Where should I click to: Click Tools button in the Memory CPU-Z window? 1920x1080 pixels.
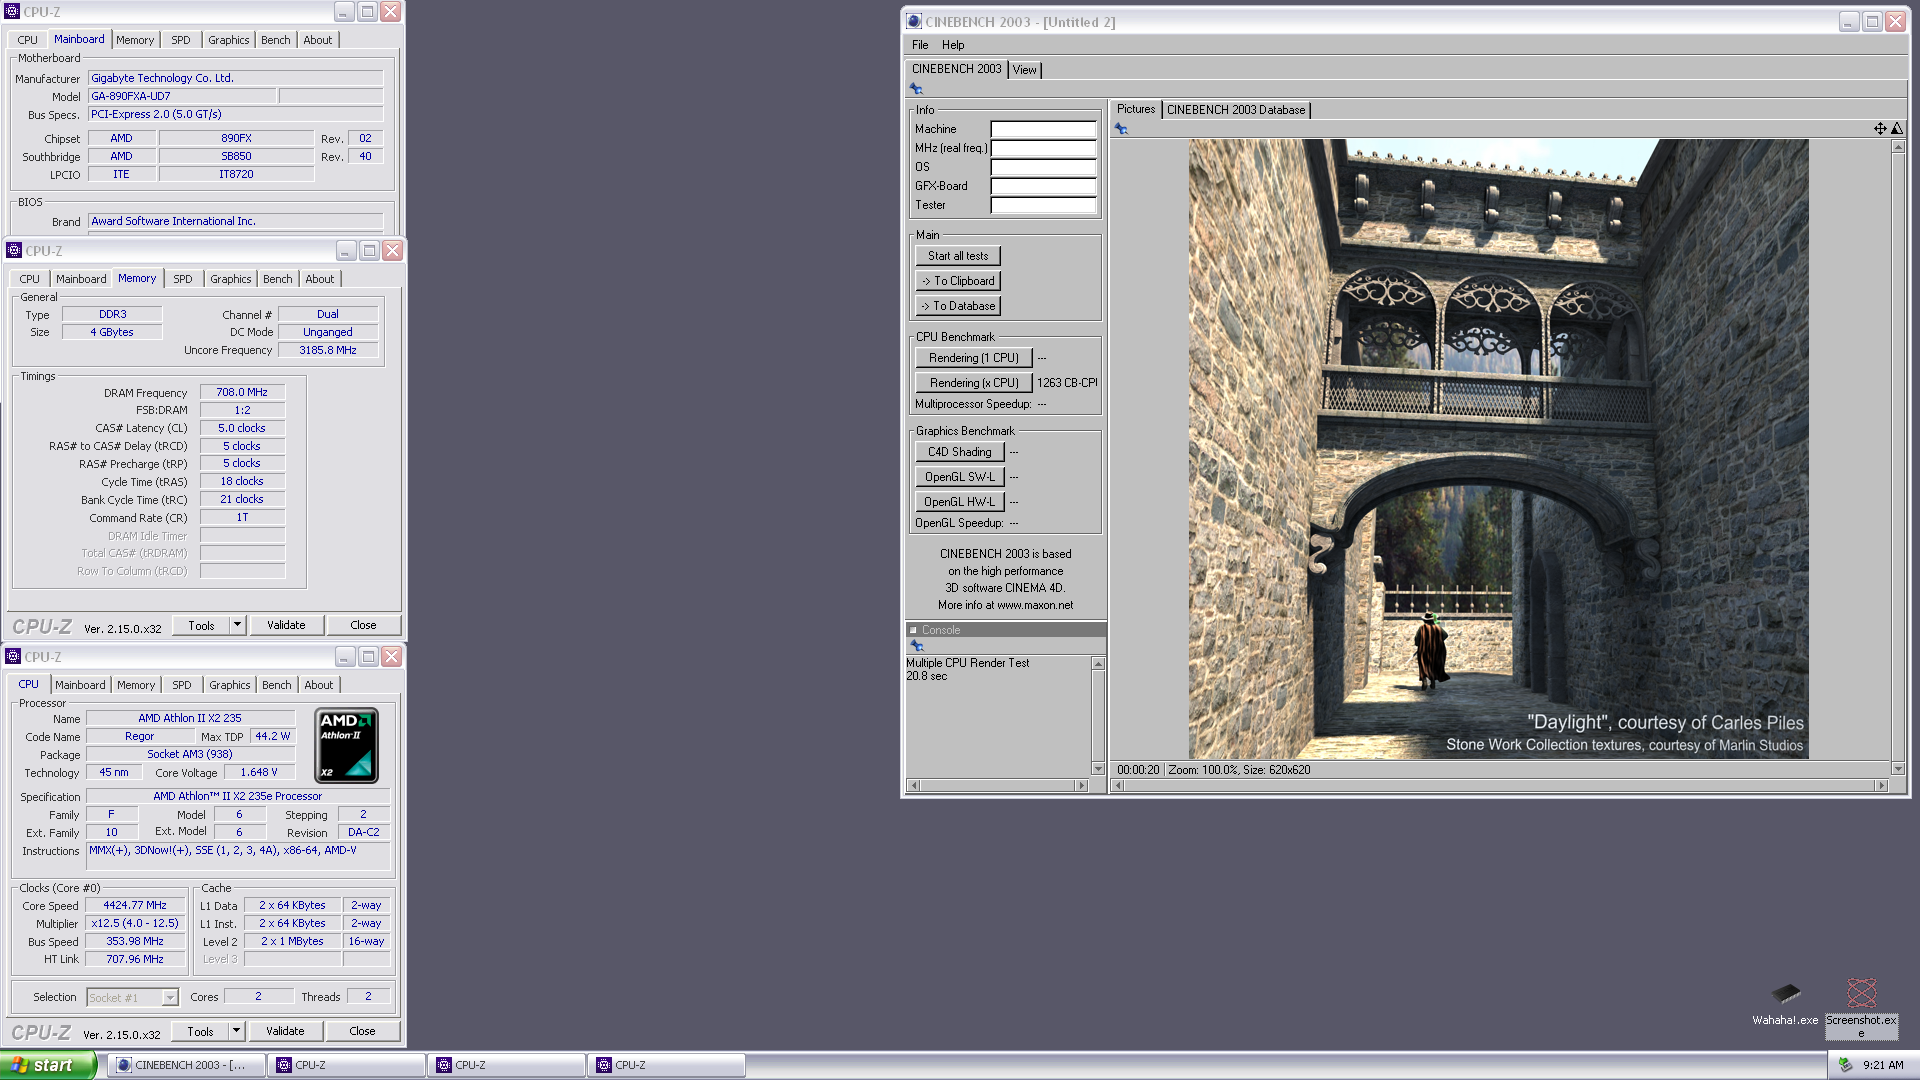pos(201,625)
